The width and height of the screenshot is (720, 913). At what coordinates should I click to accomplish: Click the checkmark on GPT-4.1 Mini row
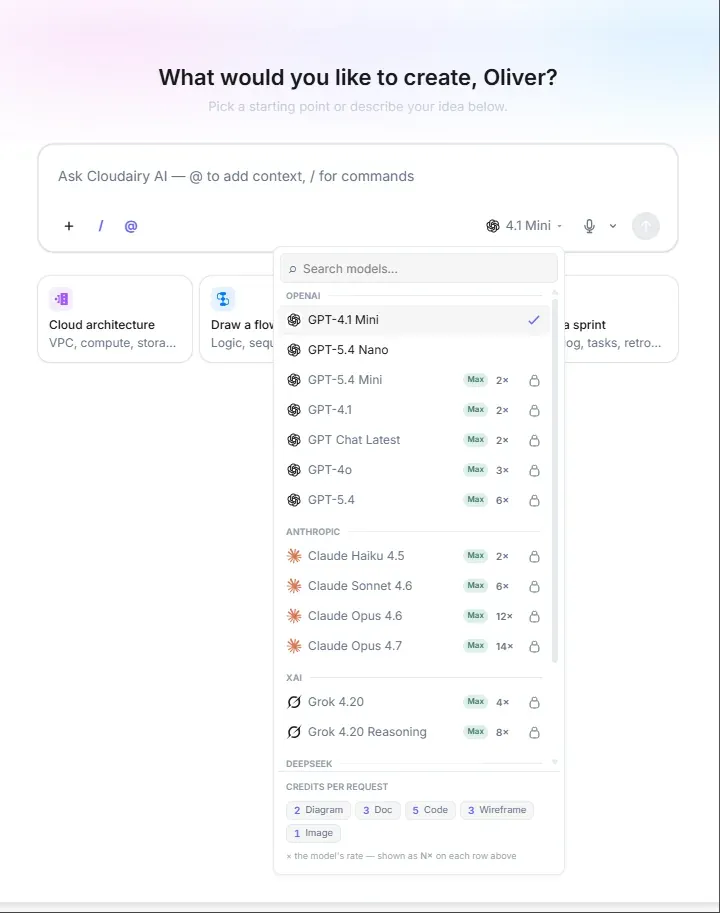point(534,320)
